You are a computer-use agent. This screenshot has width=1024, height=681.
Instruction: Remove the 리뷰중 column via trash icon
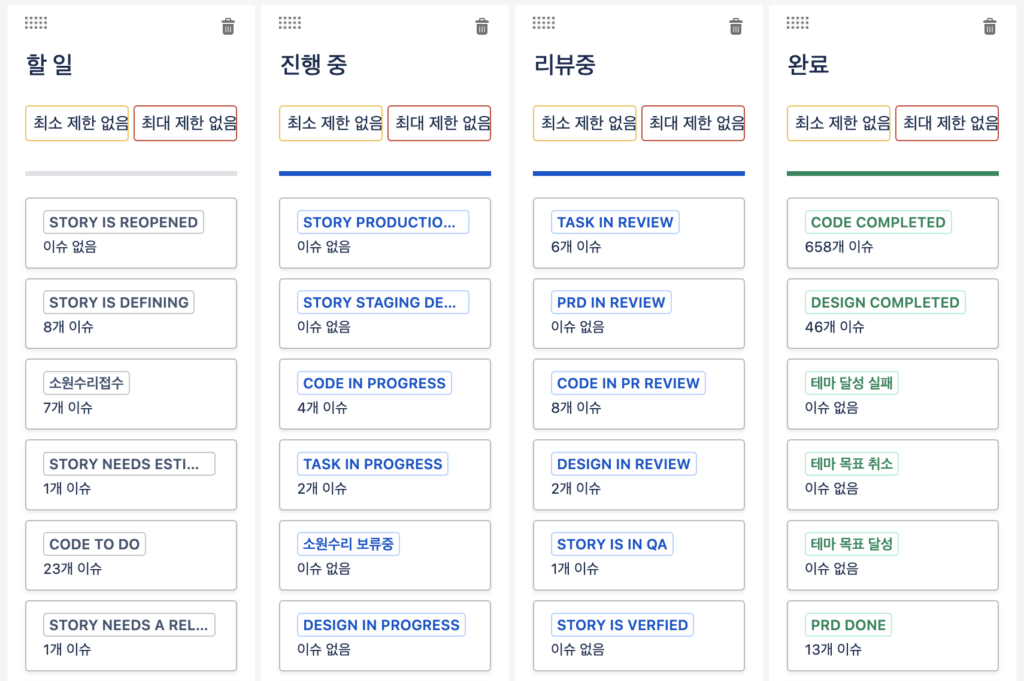[x=736, y=27]
